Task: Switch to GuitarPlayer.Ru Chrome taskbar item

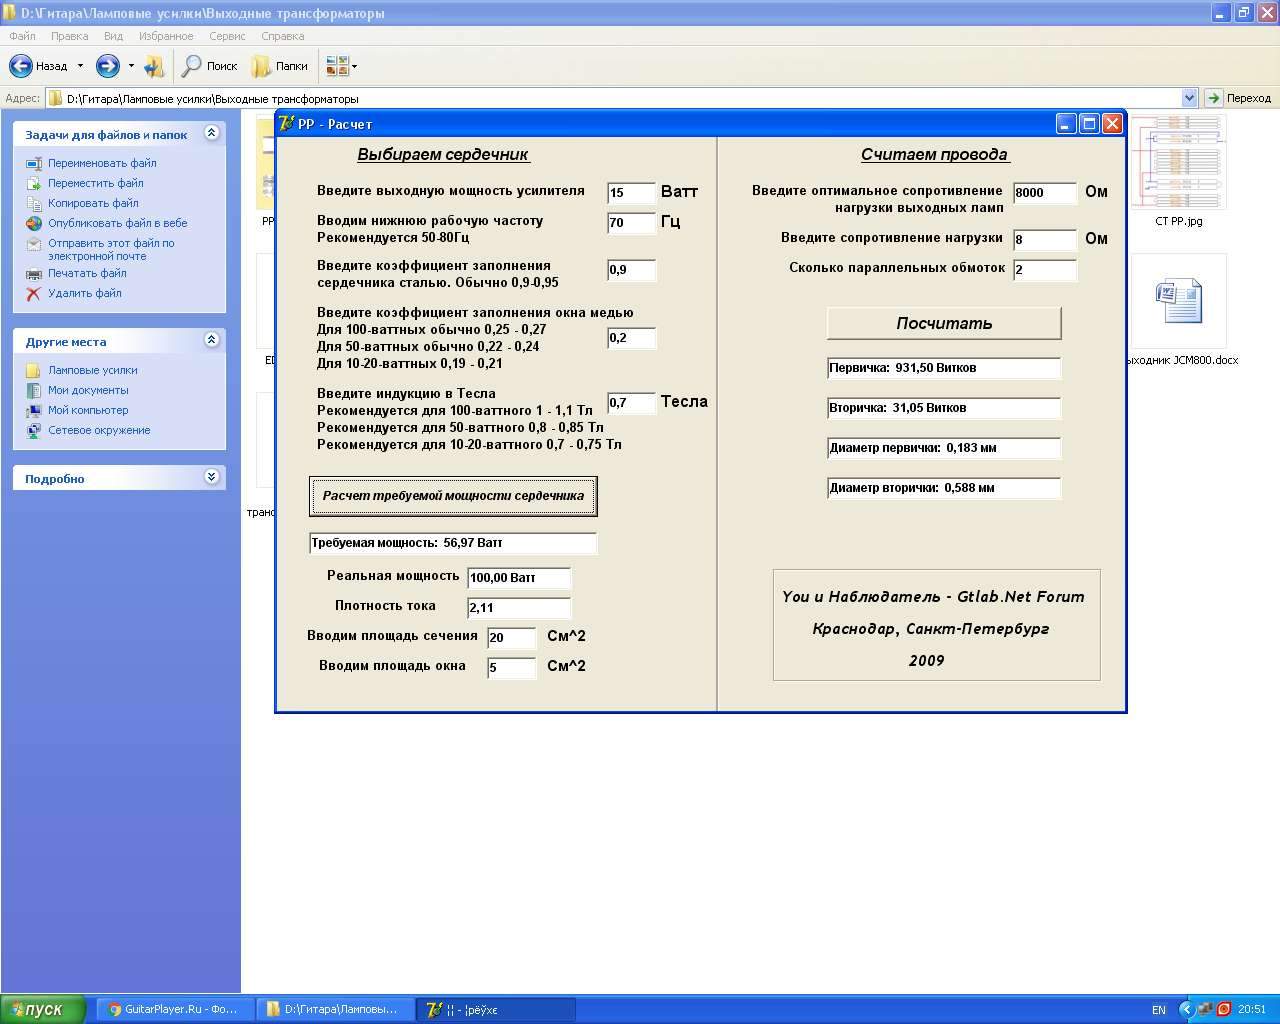Action: pyautogui.click(x=173, y=1009)
